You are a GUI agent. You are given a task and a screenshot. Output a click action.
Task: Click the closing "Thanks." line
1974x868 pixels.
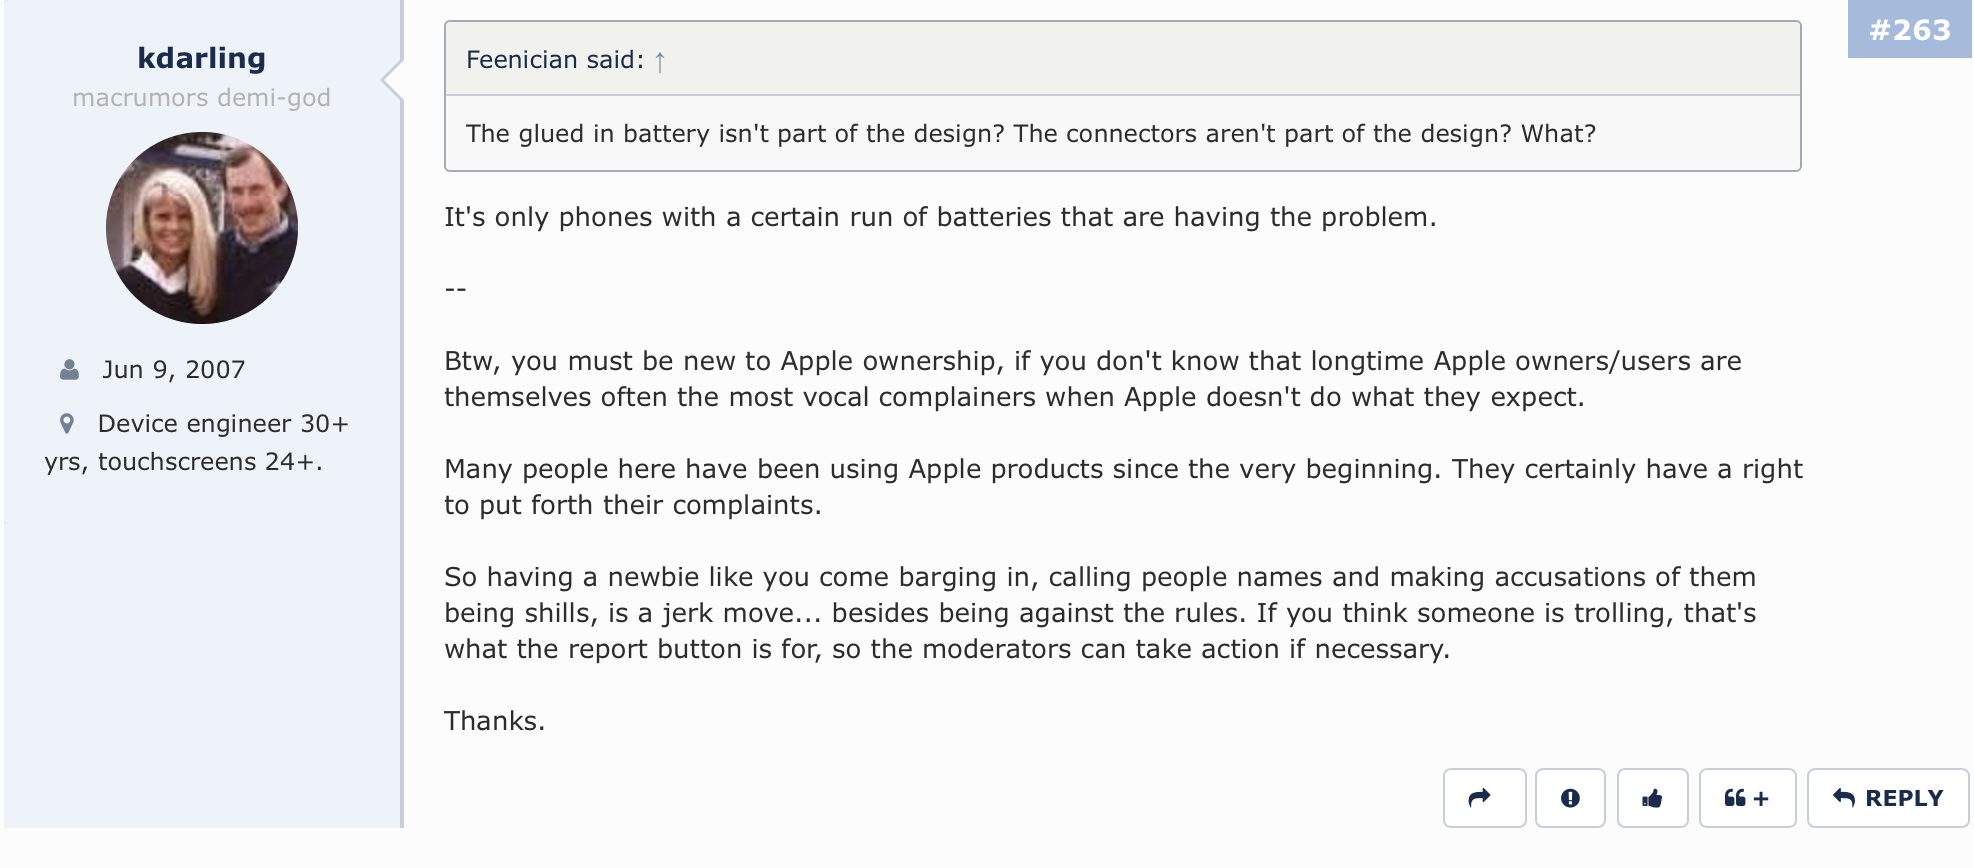(495, 721)
